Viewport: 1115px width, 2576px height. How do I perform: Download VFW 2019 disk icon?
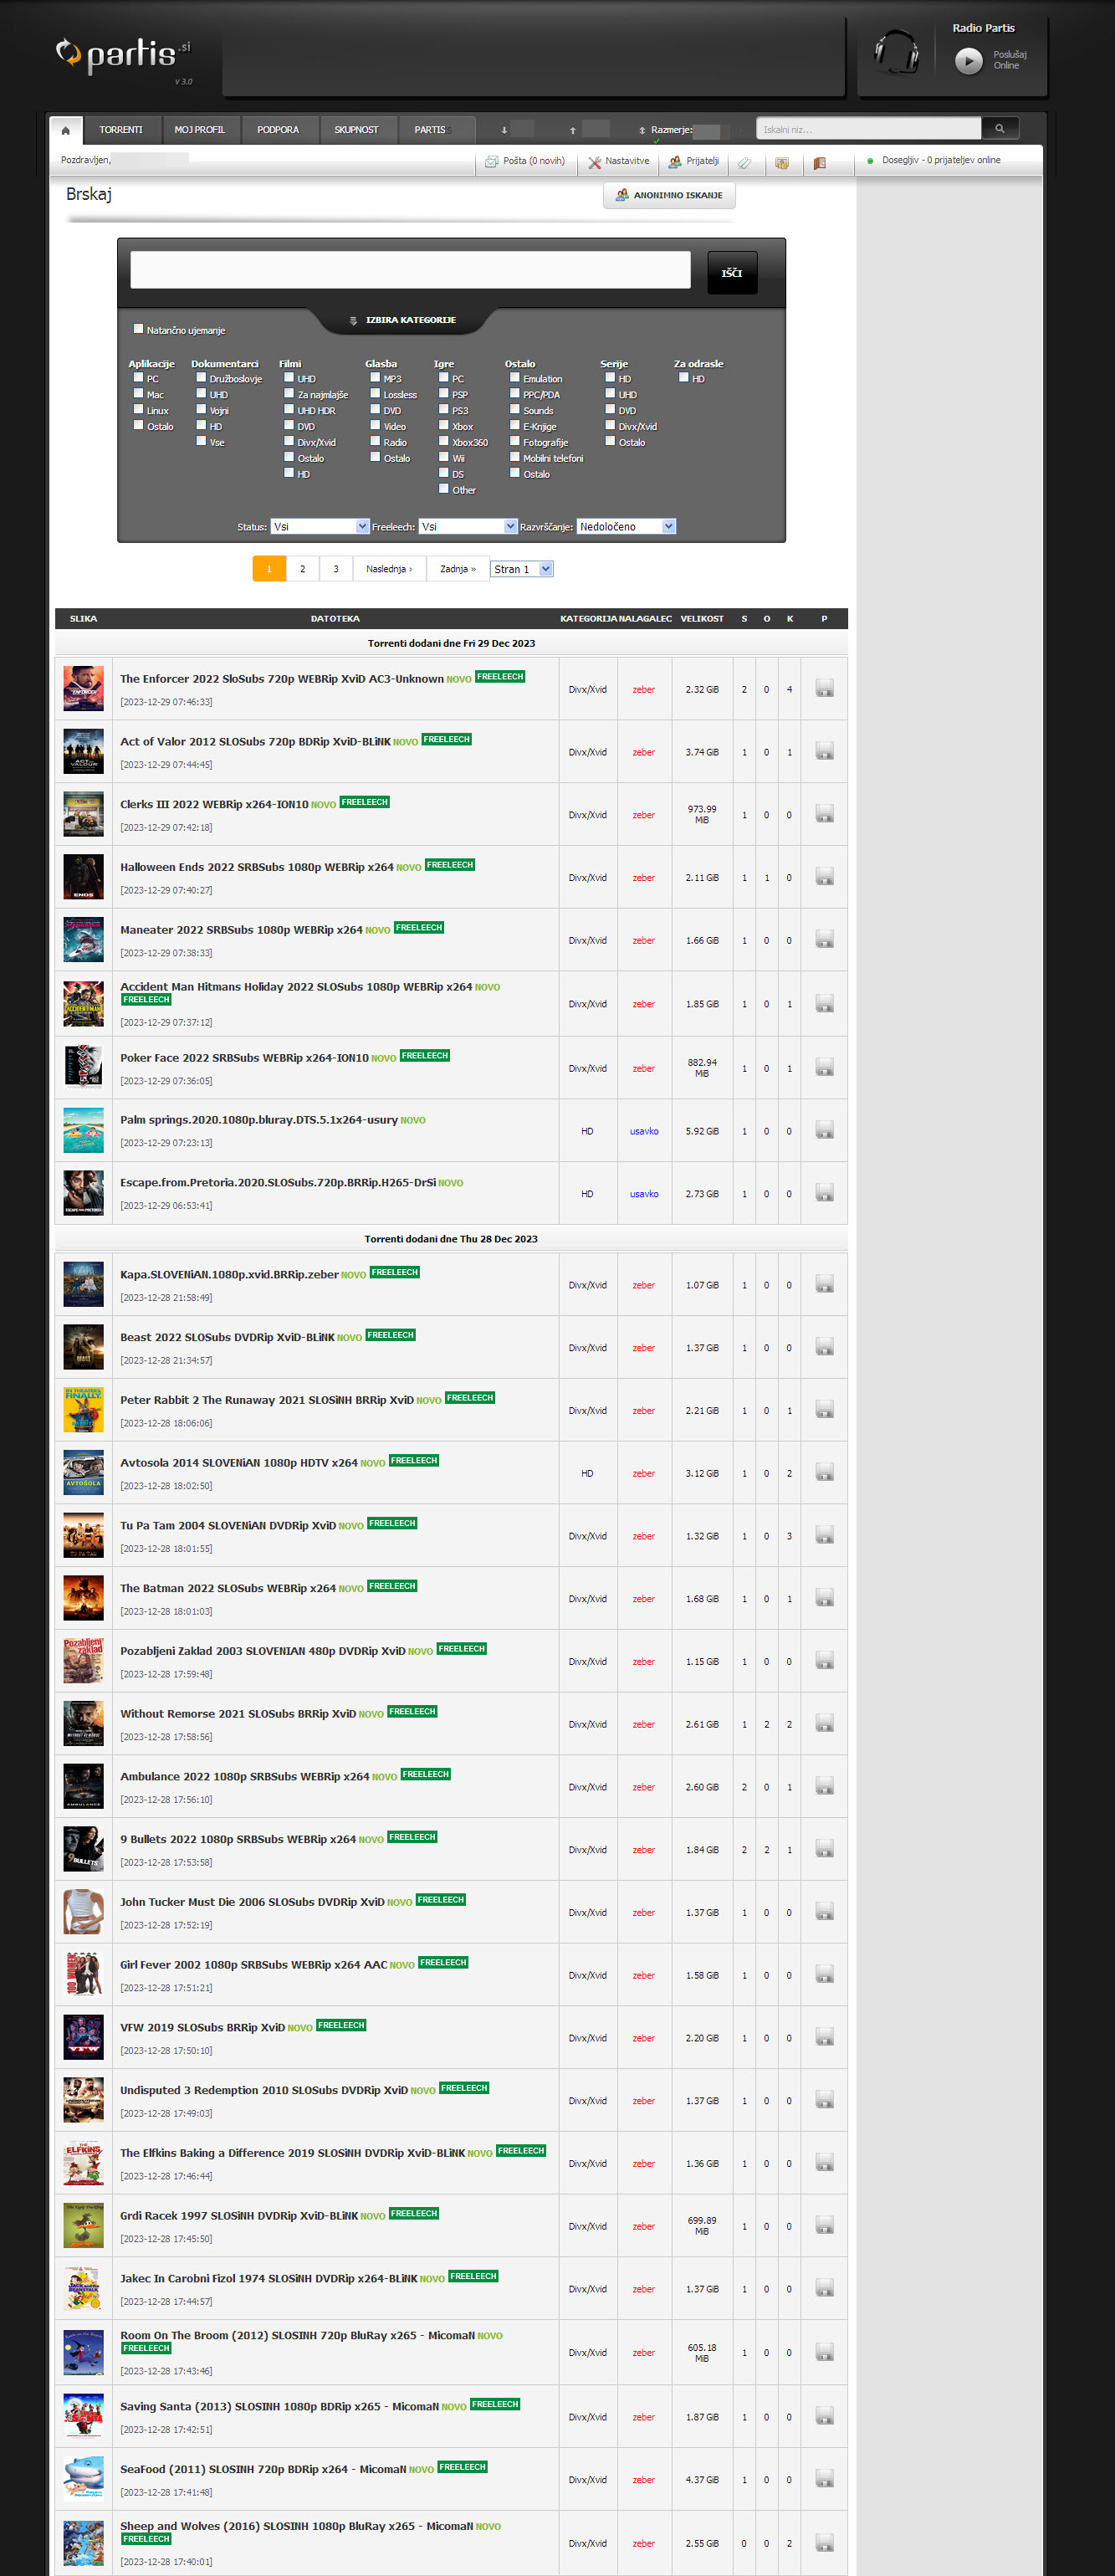point(824,2038)
